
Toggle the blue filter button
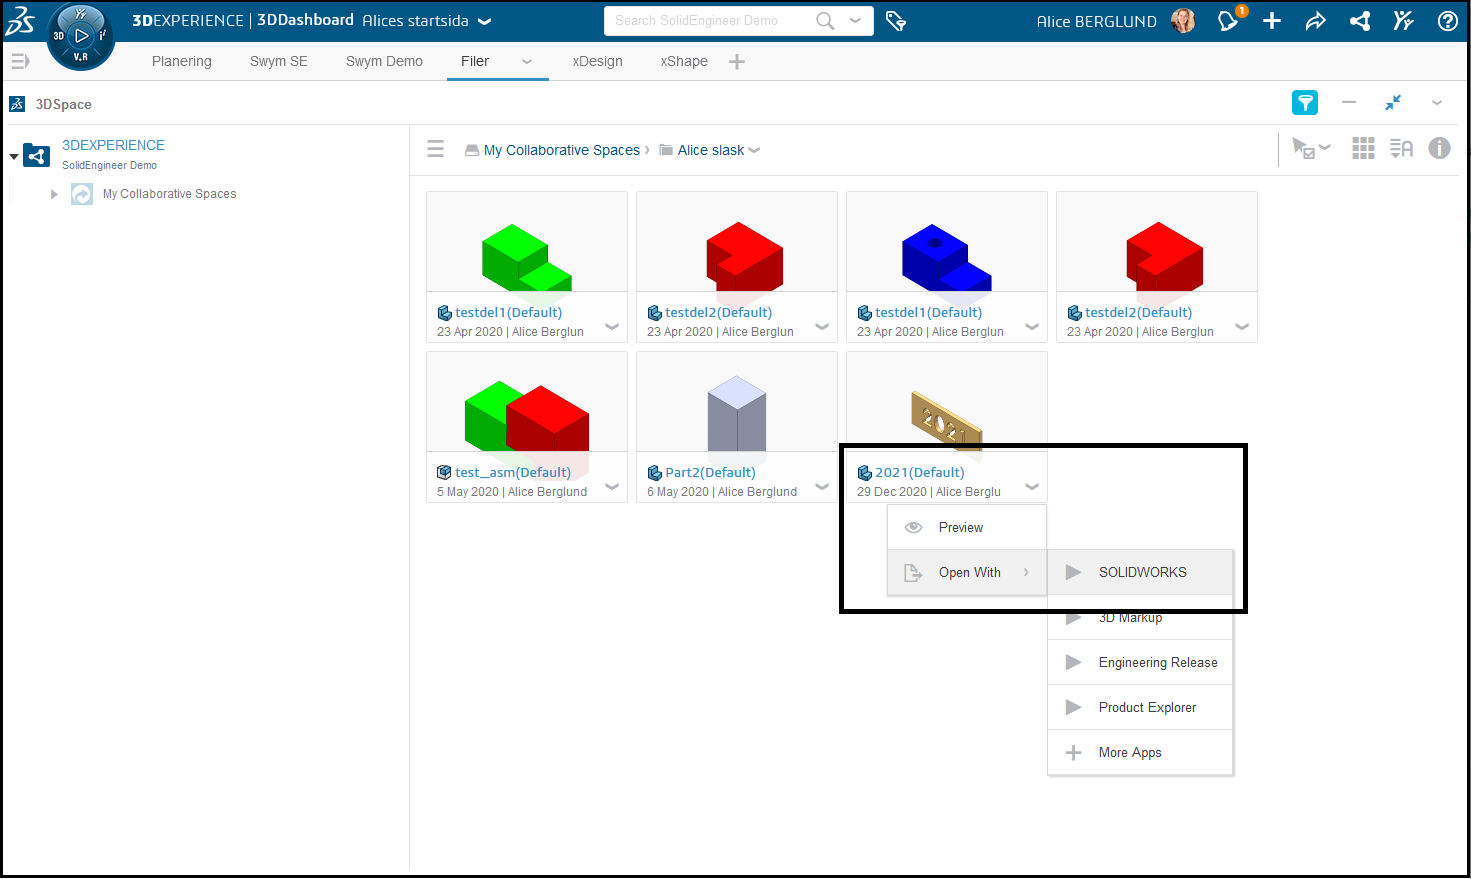pos(1304,103)
